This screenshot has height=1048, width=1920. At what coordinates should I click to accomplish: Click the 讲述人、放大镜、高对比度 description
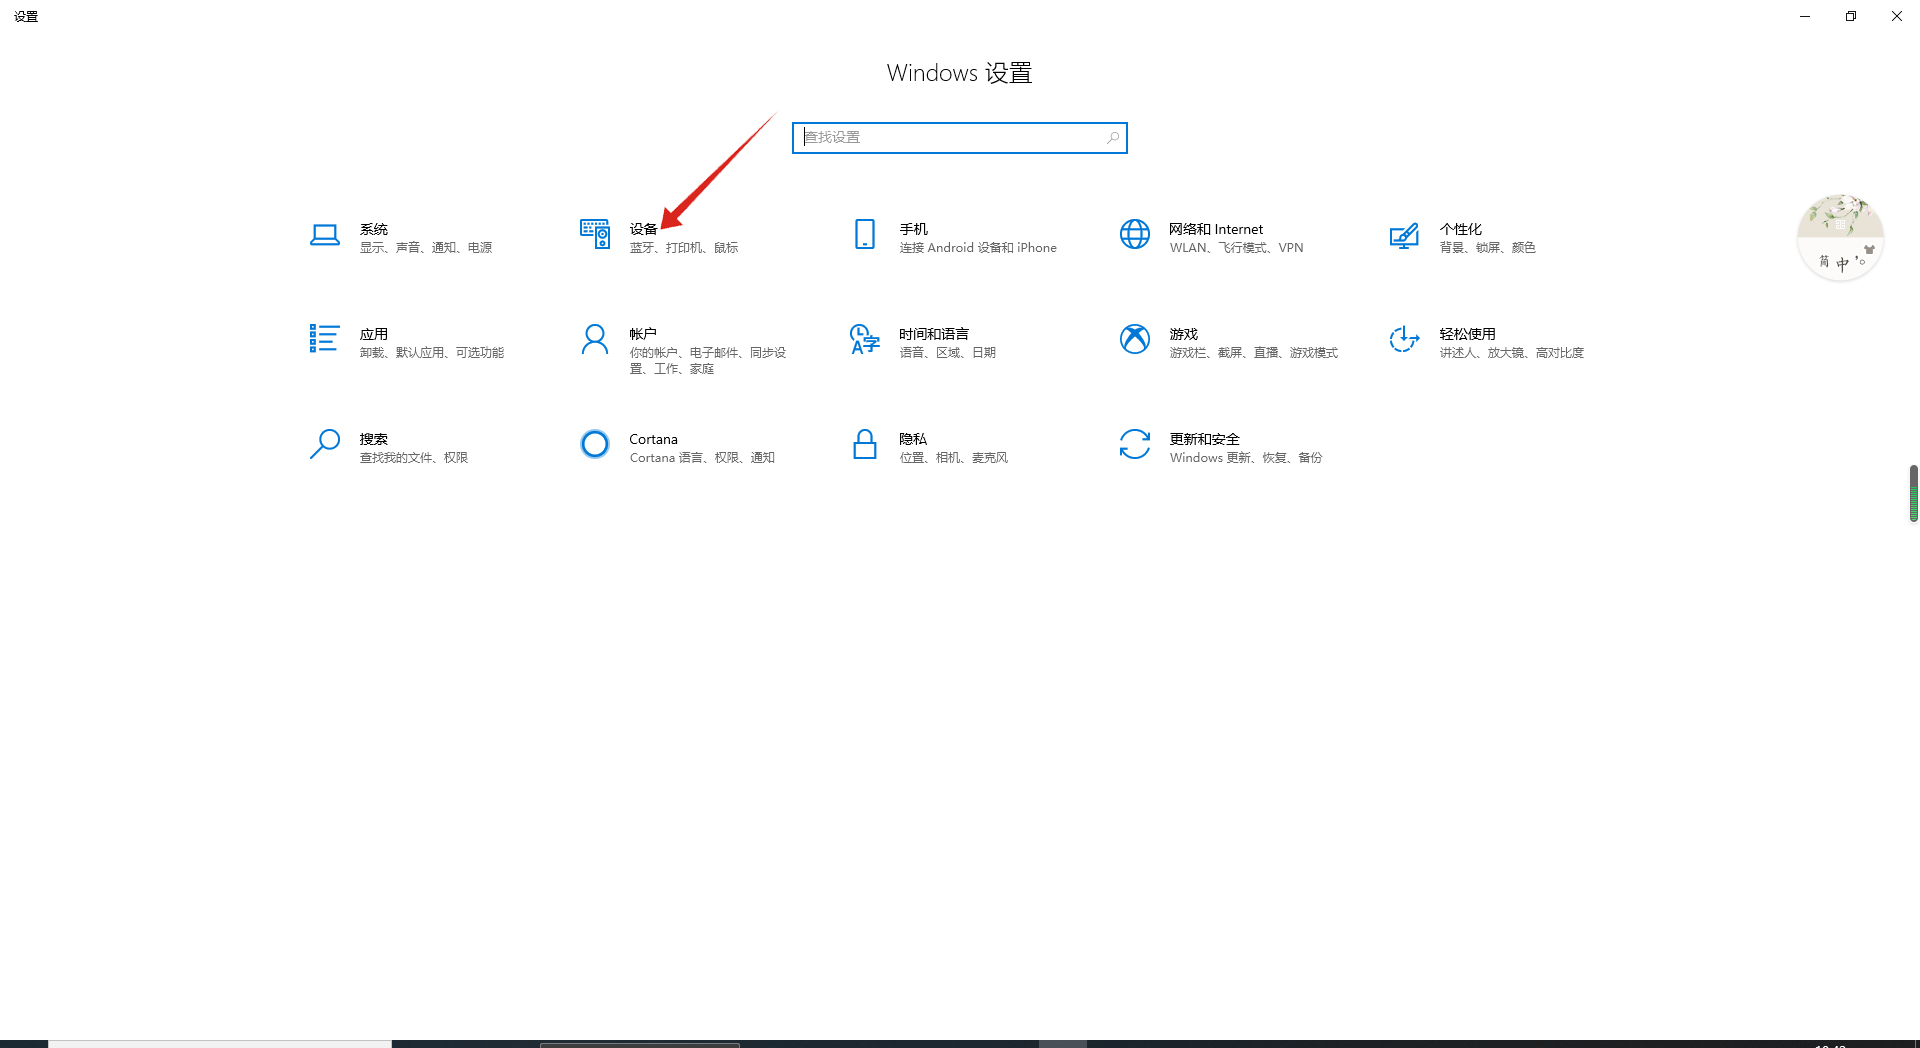[1512, 353]
